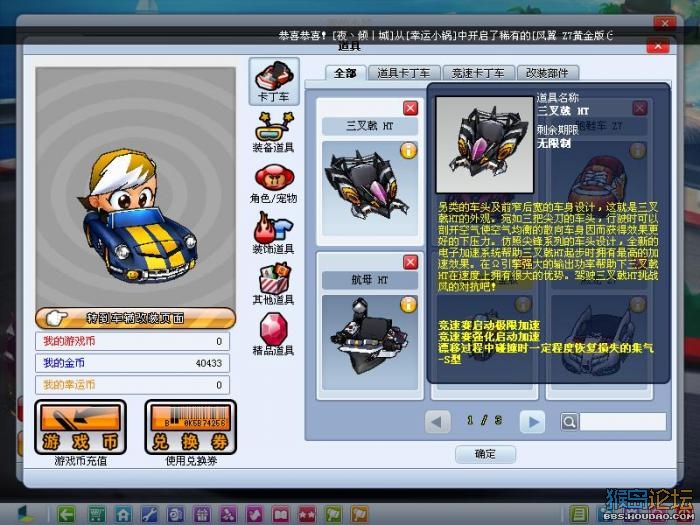The width and height of the screenshot is (700, 525).
Task: Open the purple gift box icon
Action: click(x=202, y=514)
